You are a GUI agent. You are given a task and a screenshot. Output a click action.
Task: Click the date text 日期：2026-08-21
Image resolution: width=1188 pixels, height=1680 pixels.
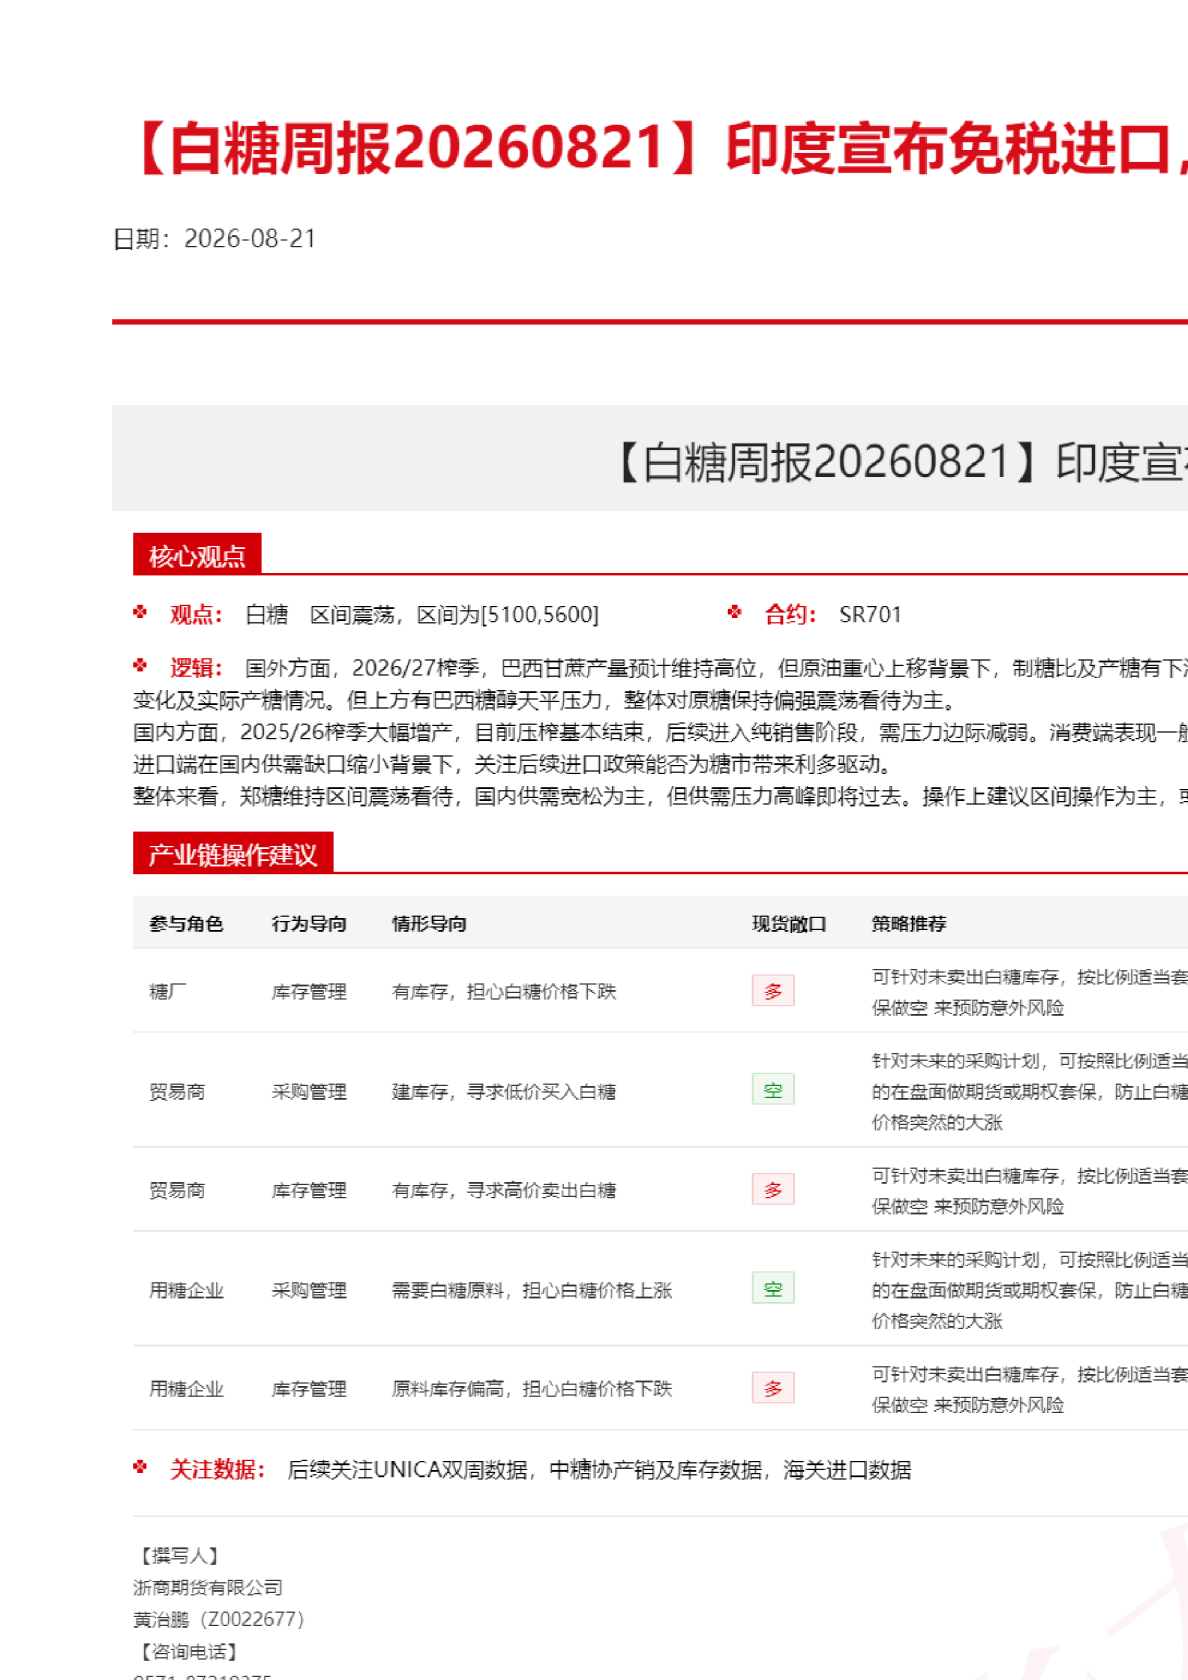(215, 239)
